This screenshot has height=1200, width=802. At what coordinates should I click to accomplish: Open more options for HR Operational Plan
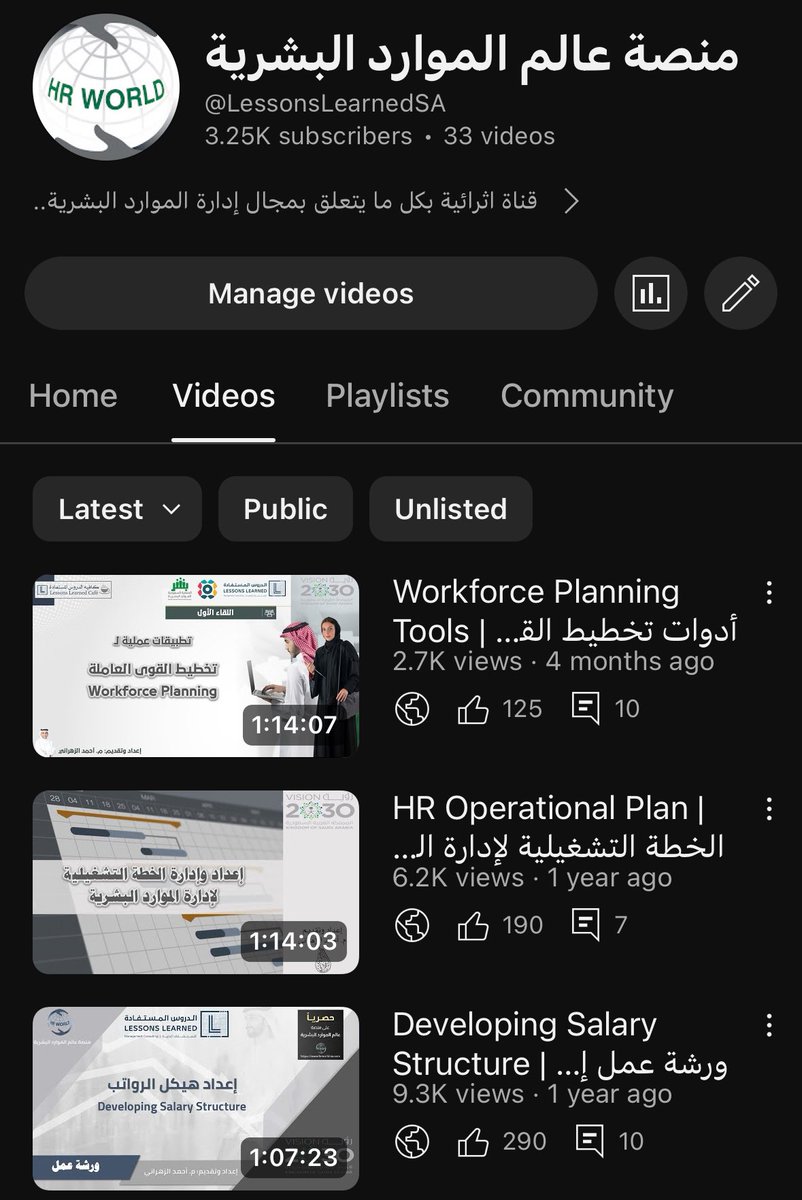tap(769, 808)
